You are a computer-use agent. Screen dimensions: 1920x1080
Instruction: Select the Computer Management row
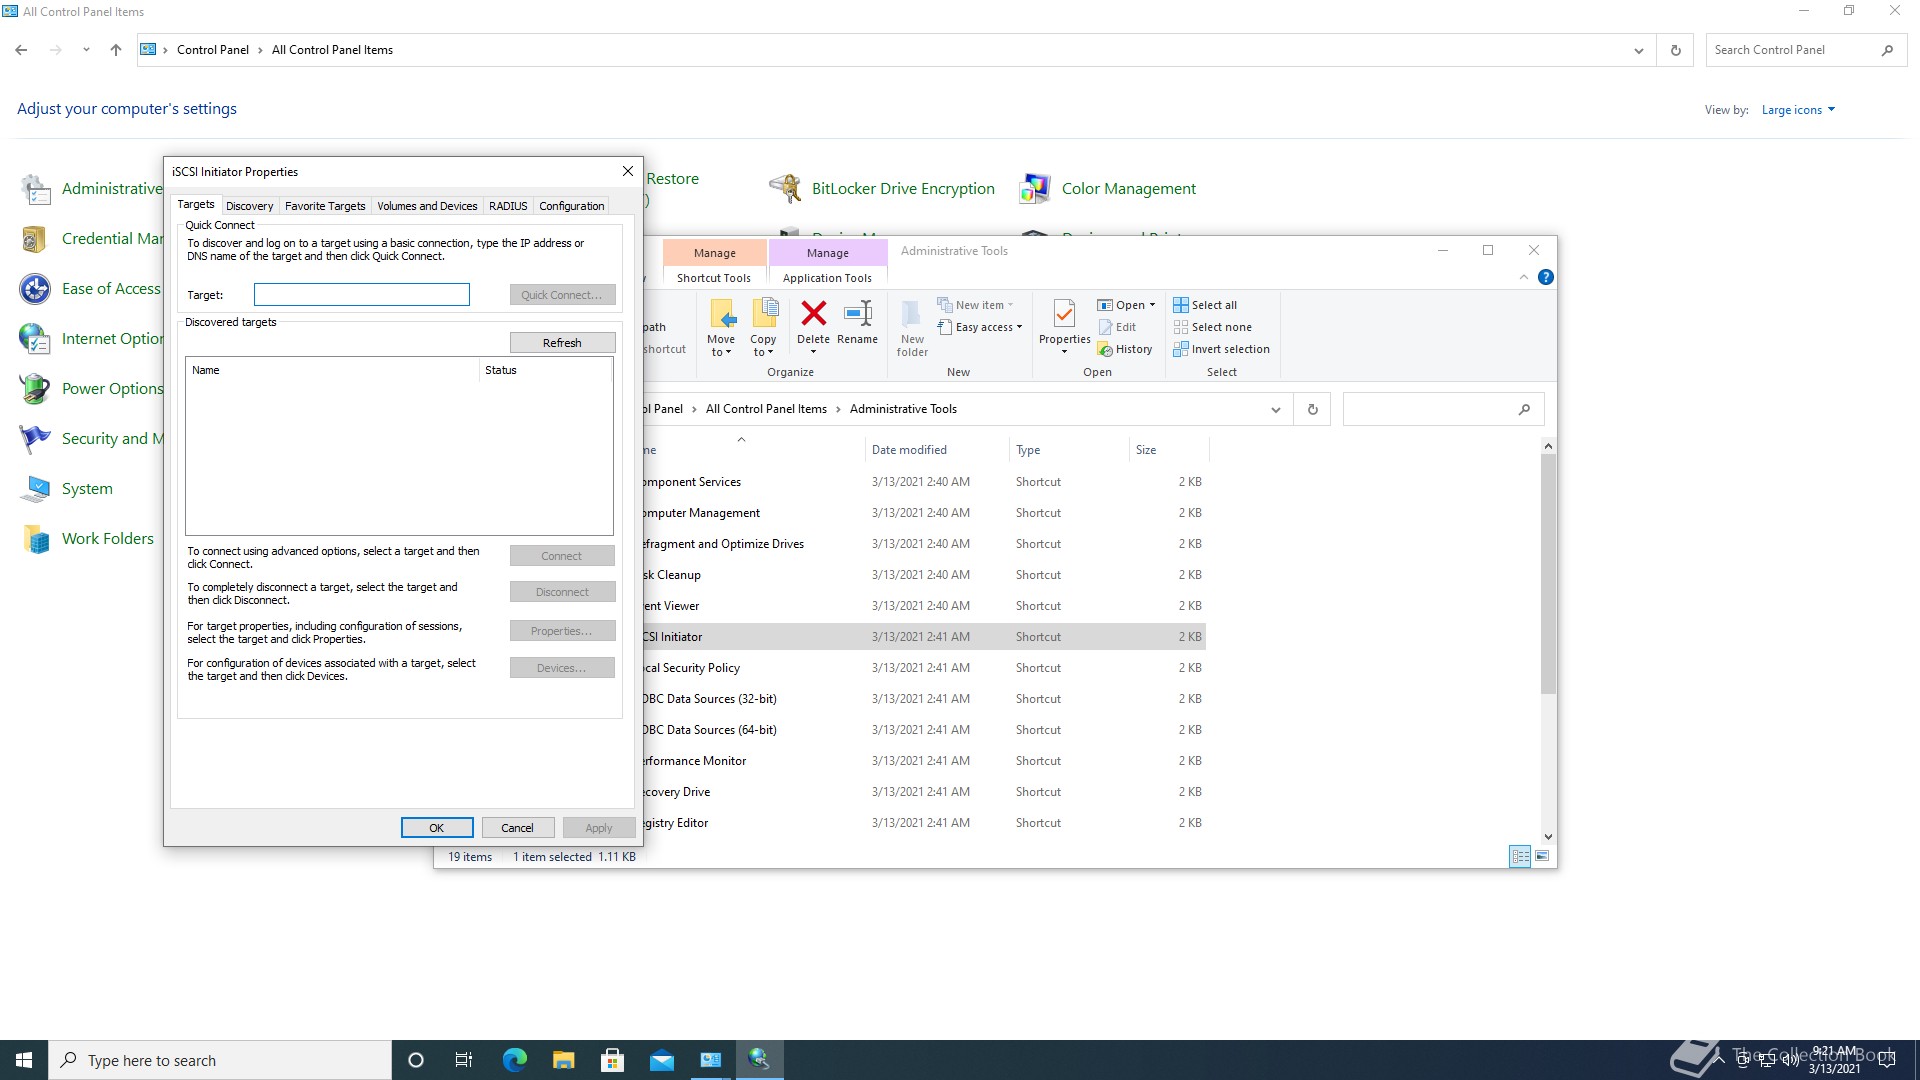(922, 513)
